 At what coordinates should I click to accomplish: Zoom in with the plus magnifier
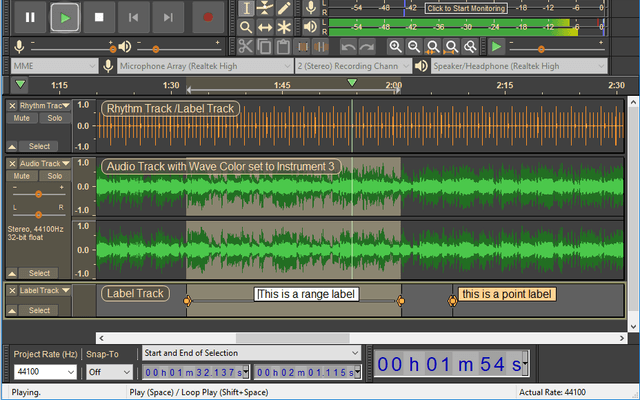[395, 47]
